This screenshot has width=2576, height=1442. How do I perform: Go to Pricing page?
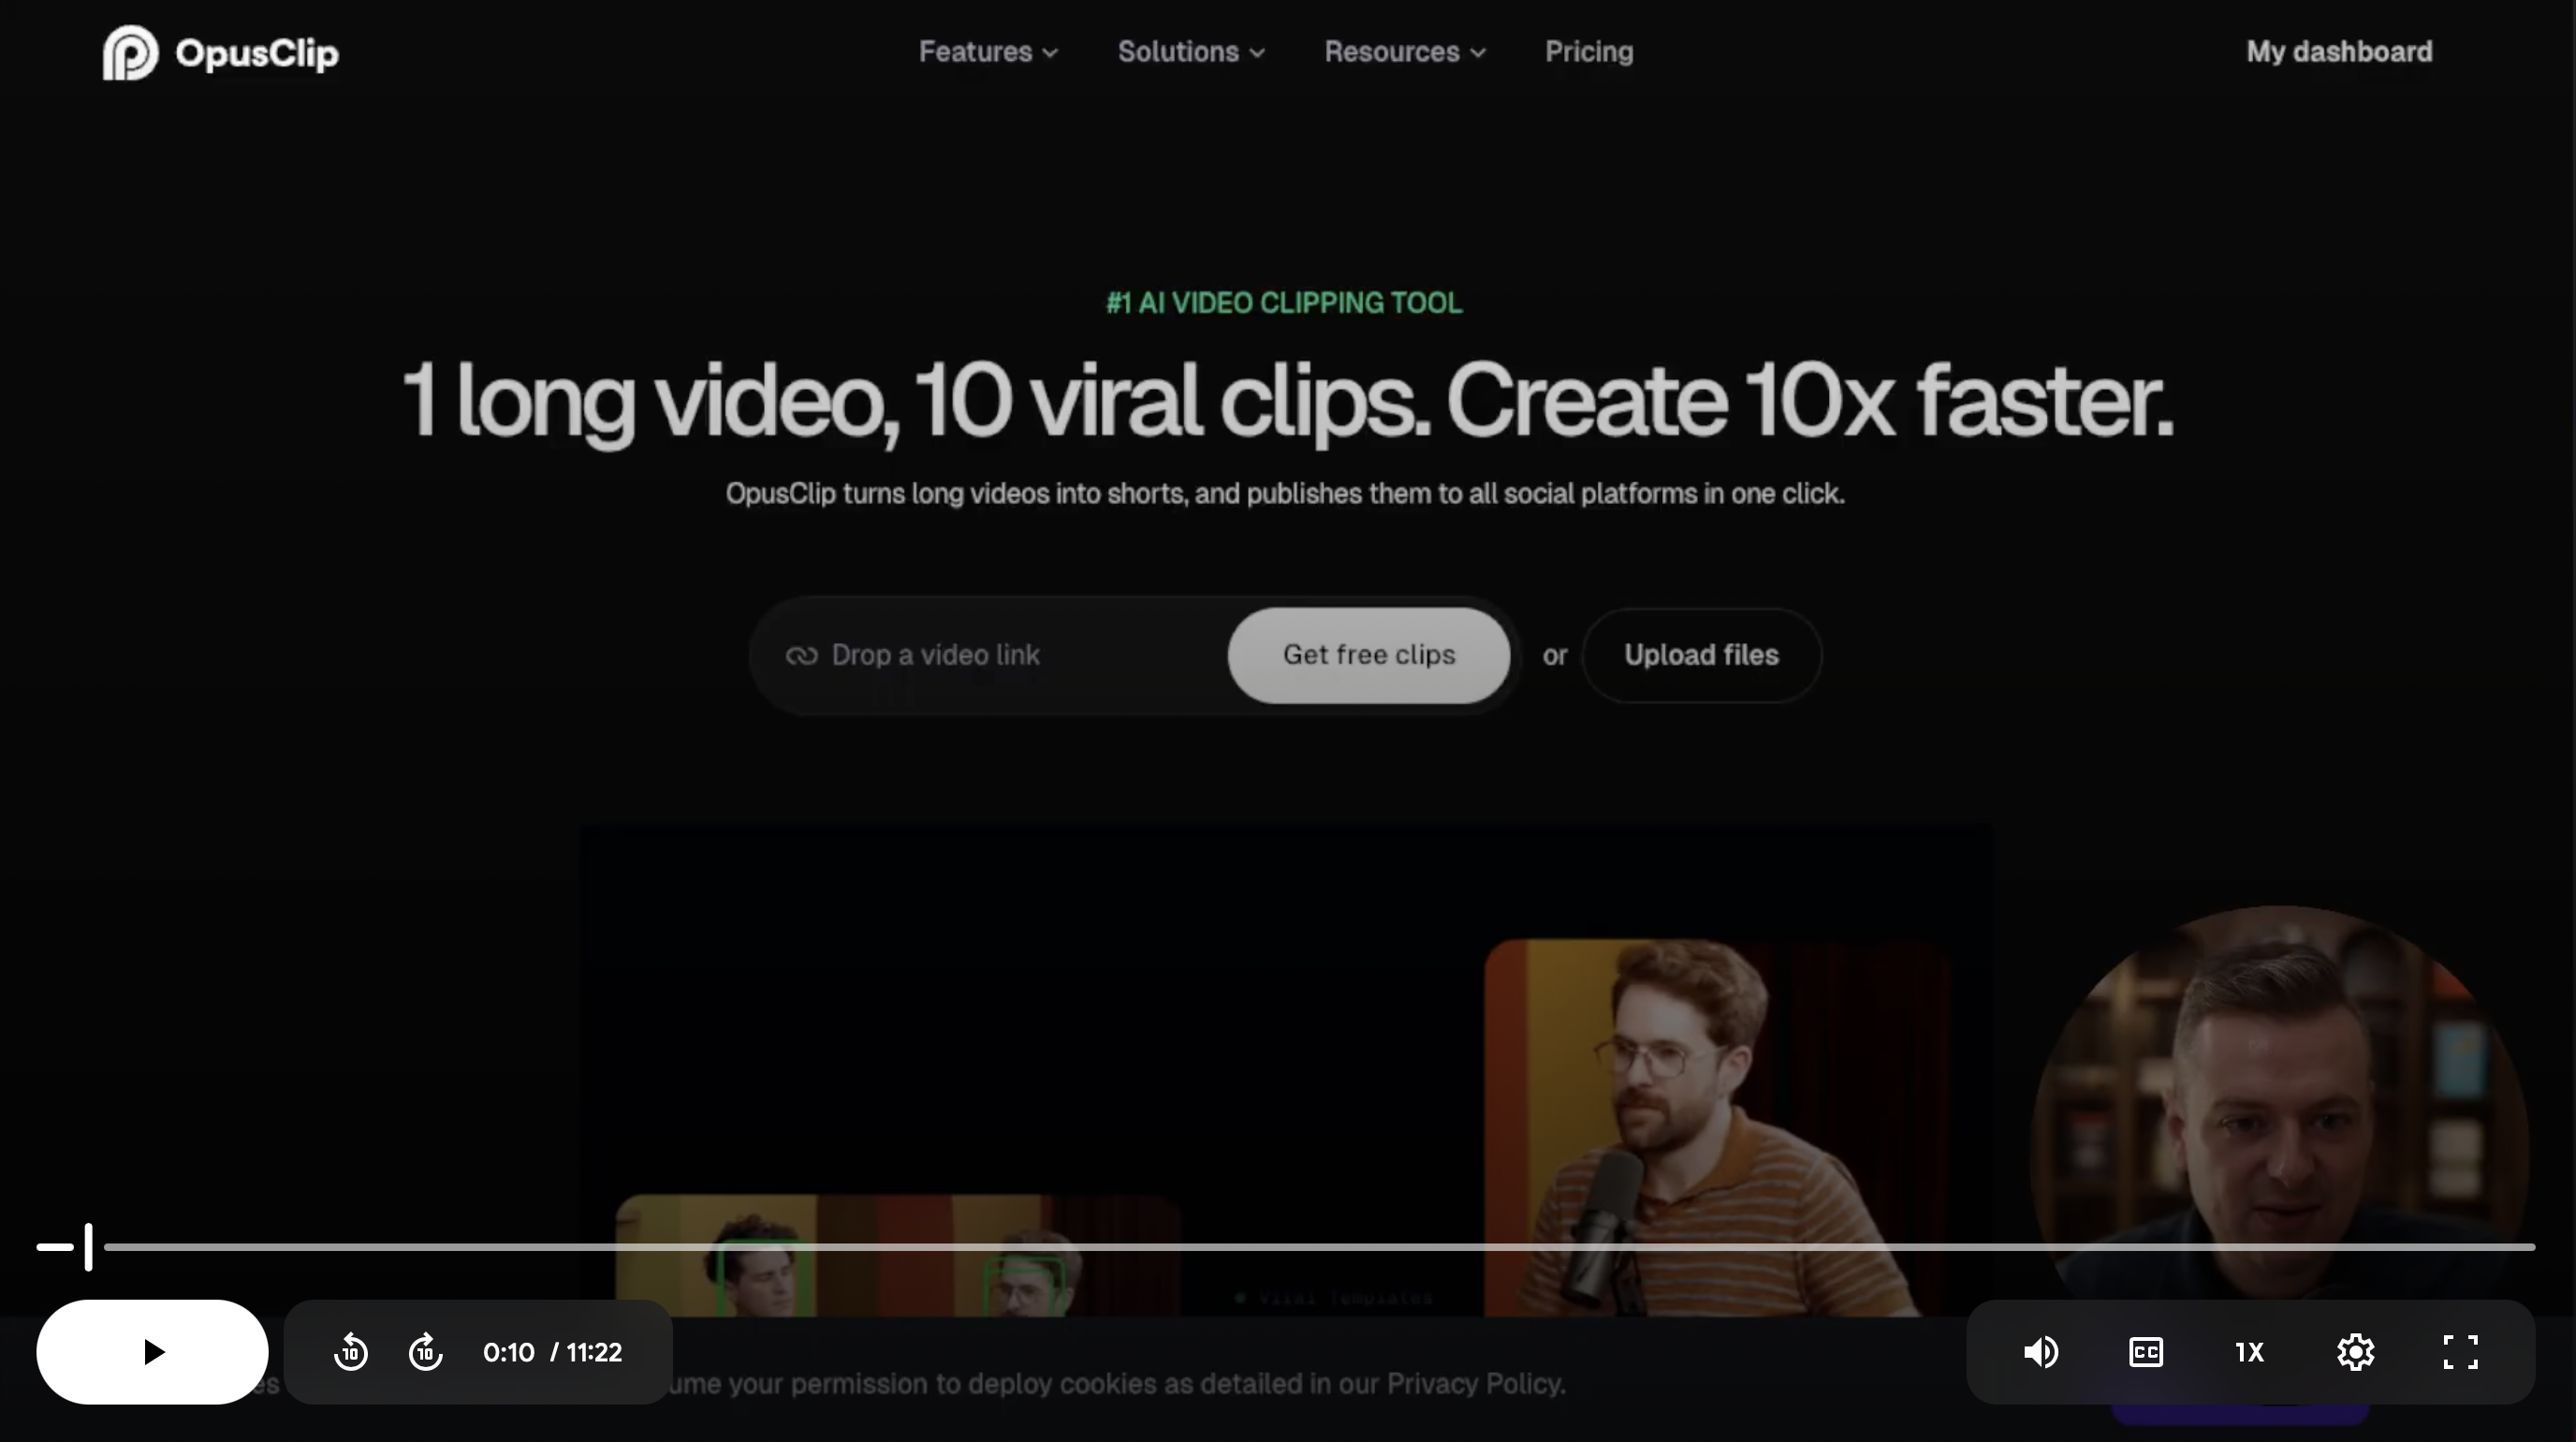tap(1588, 52)
